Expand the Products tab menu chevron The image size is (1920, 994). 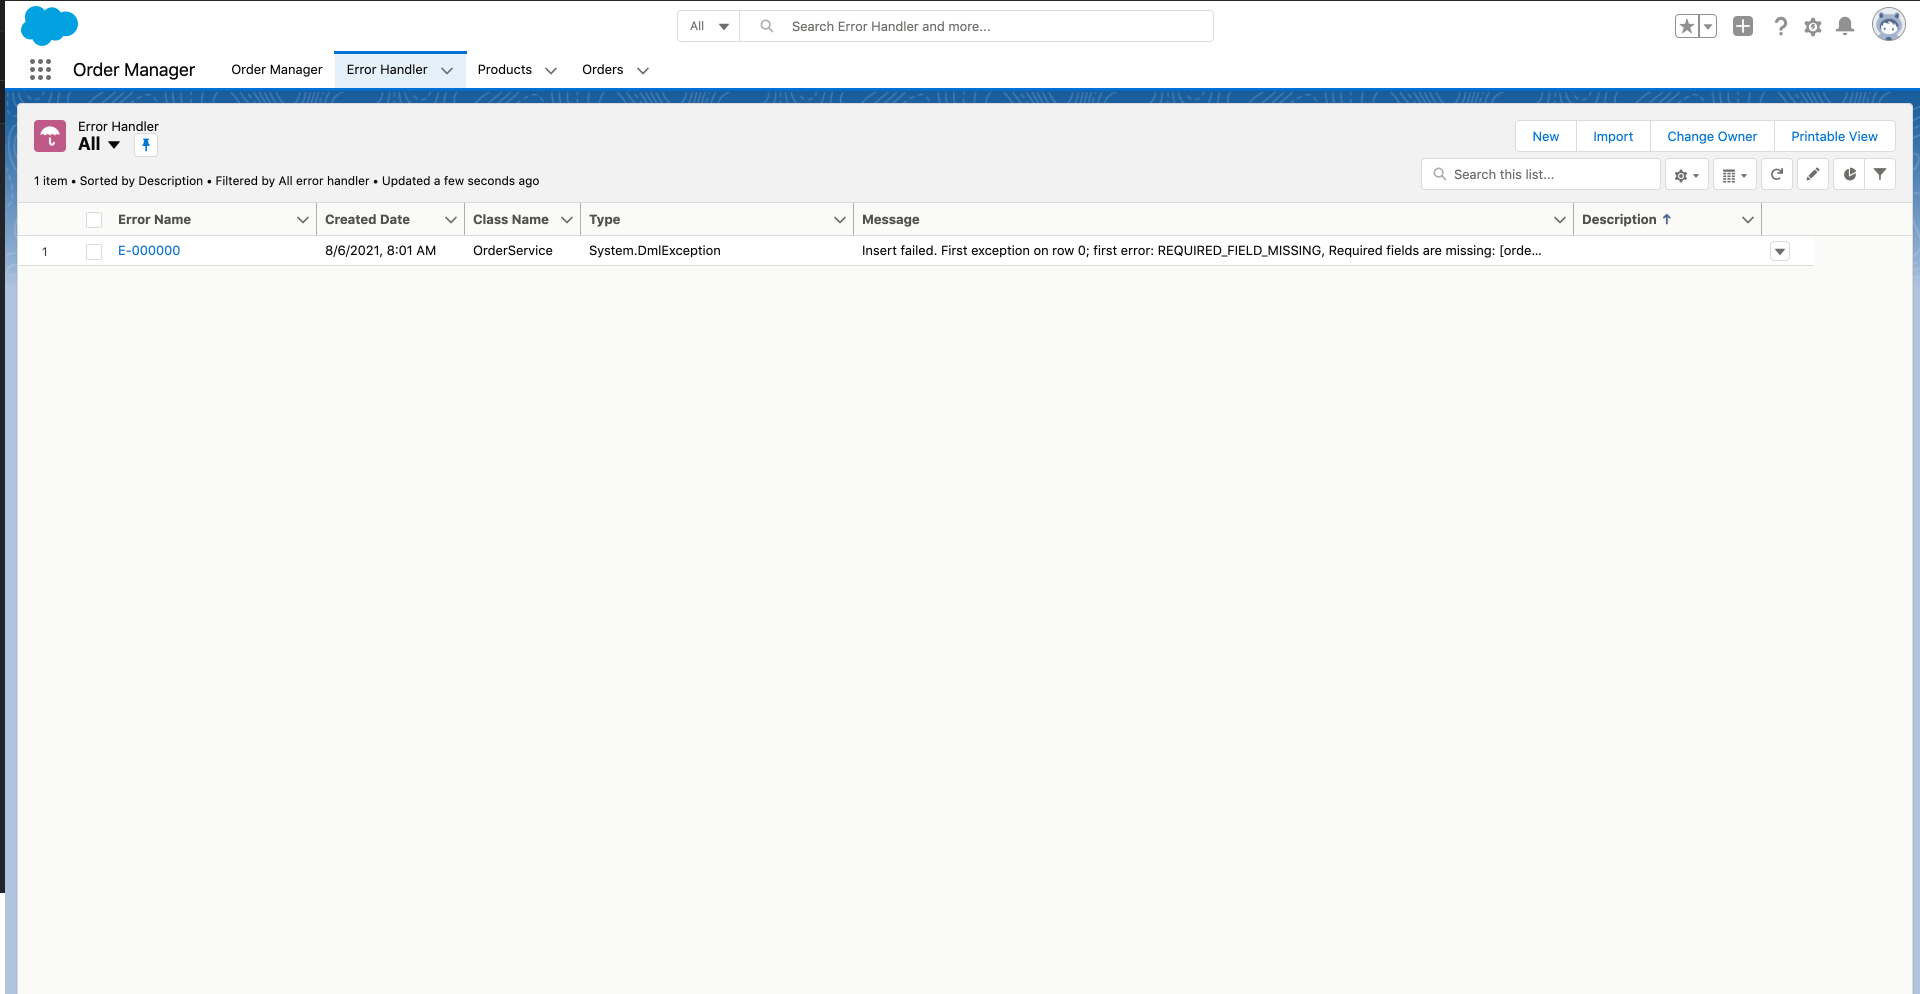(x=550, y=70)
